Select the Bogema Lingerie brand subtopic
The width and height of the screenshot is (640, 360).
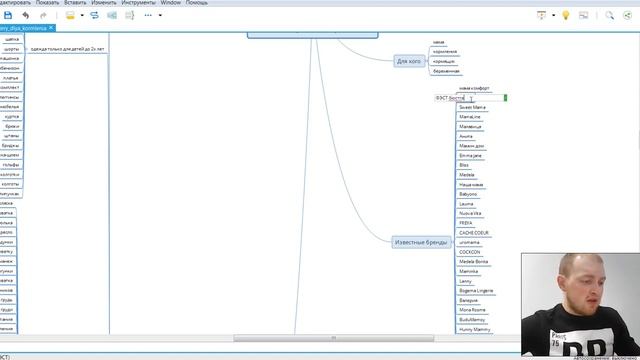[x=476, y=291]
